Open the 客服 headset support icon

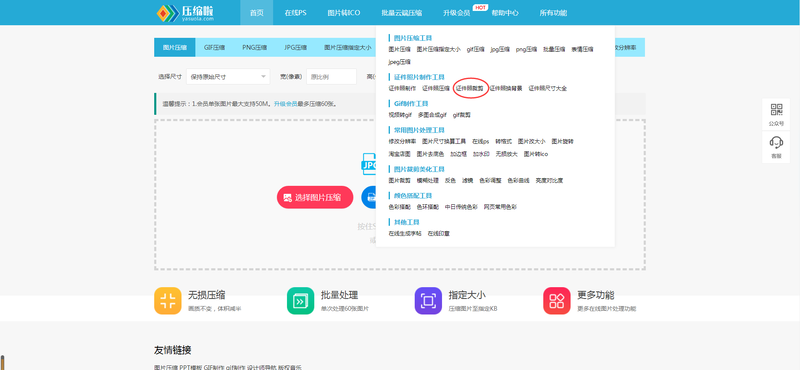click(776, 142)
